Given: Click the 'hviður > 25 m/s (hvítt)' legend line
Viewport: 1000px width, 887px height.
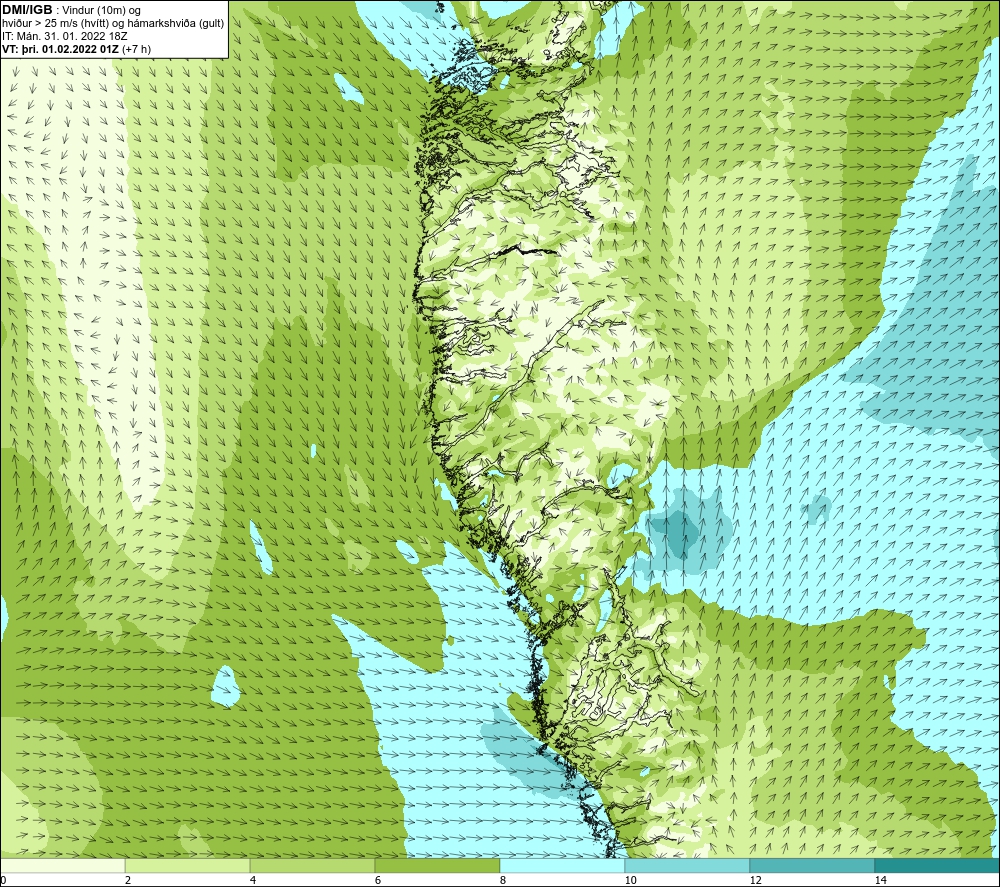Looking at the screenshot, I should point(113,24).
